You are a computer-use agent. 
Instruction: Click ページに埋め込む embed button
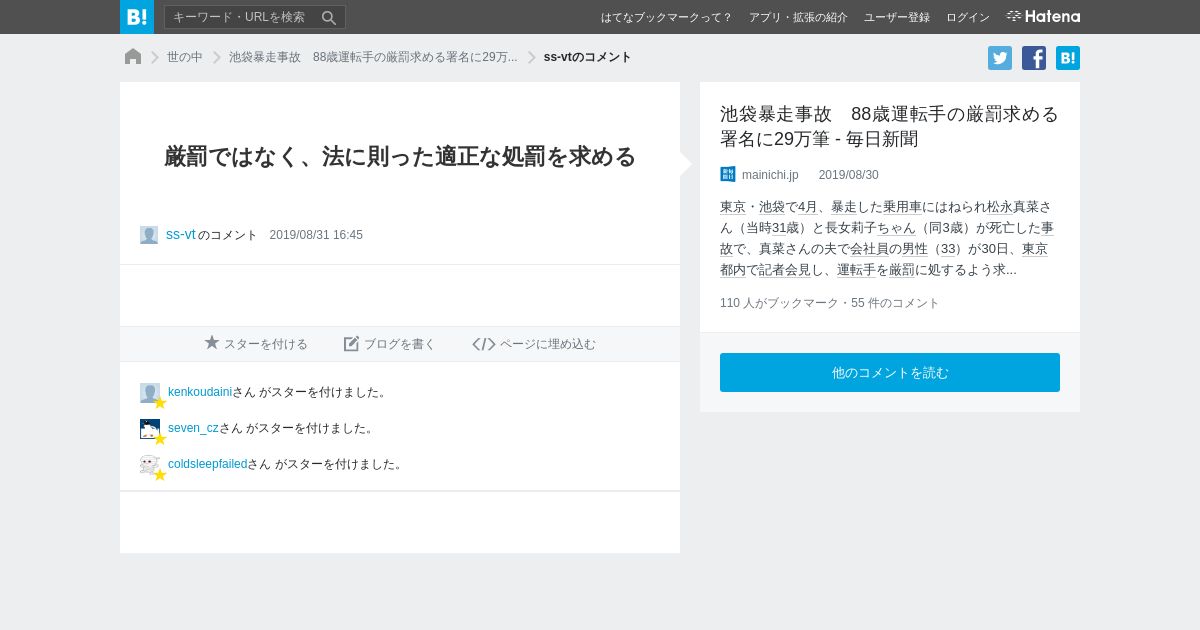[x=534, y=343]
